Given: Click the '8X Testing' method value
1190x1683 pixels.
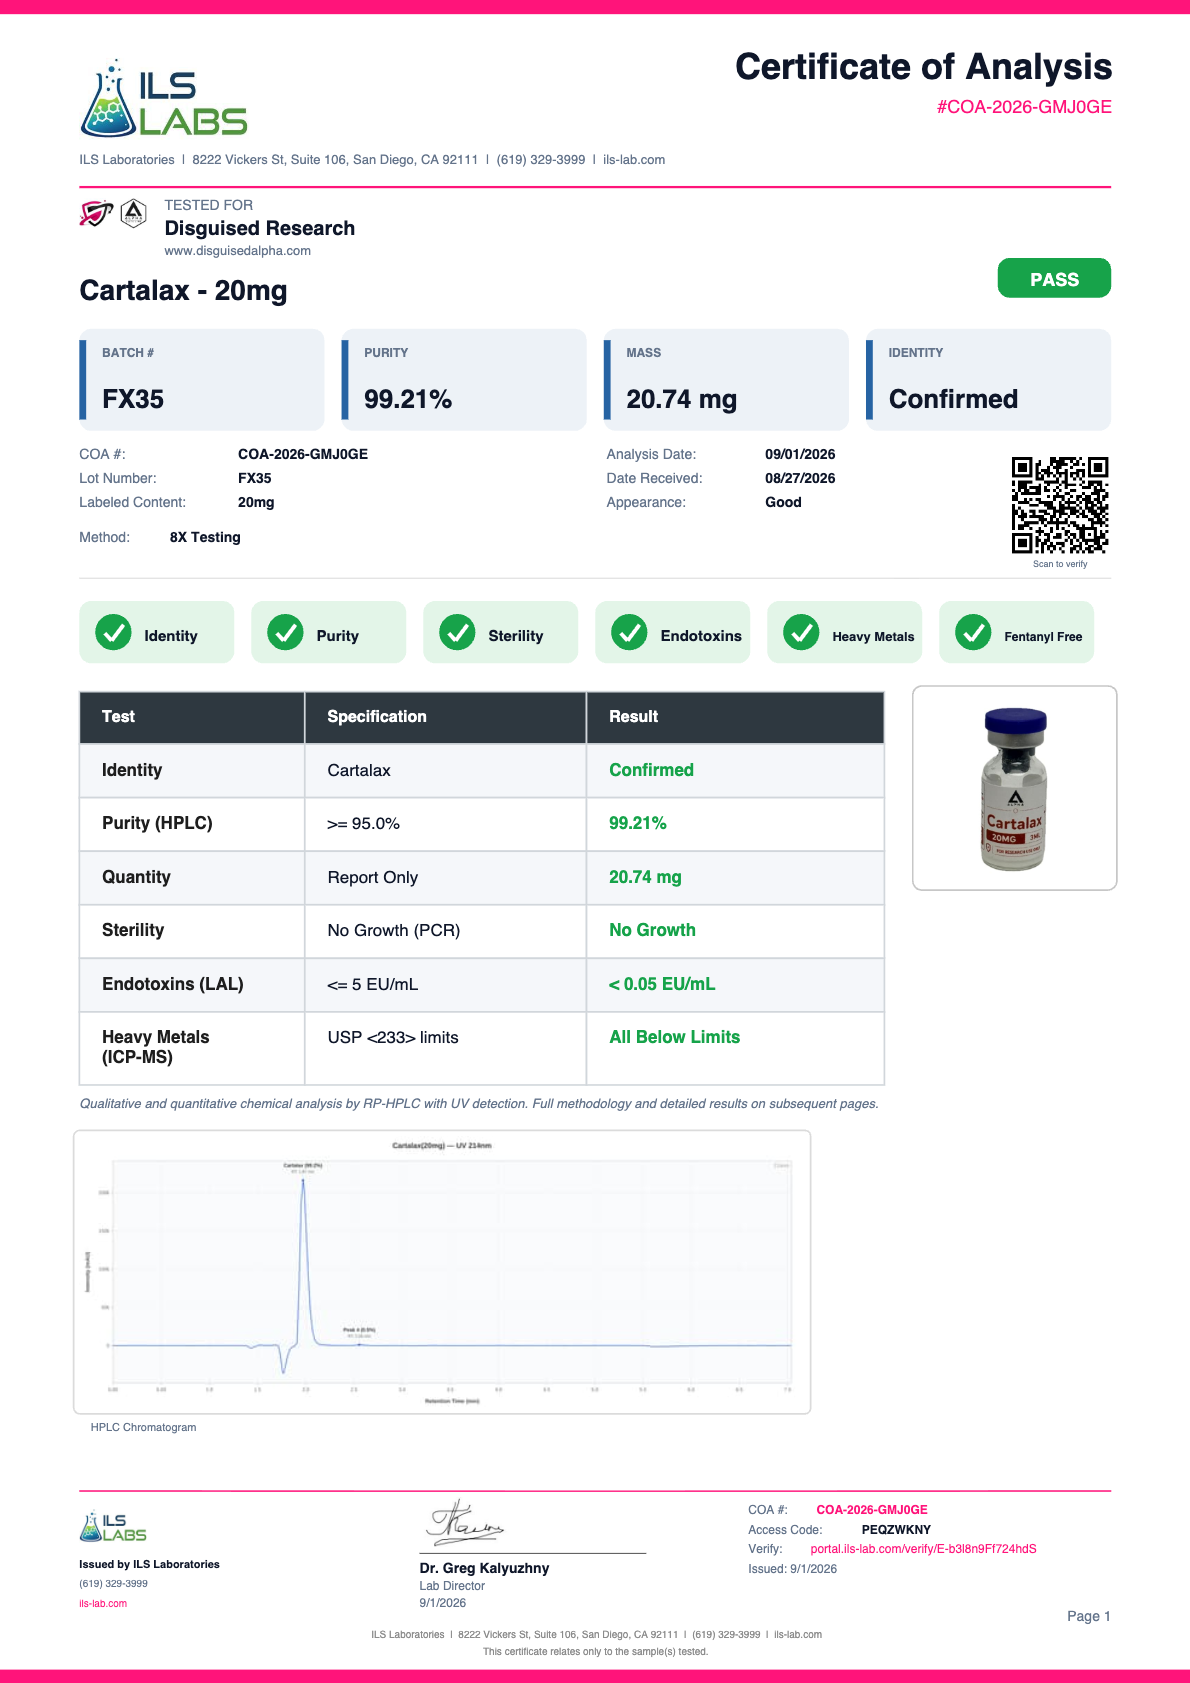Looking at the screenshot, I should point(205,537).
